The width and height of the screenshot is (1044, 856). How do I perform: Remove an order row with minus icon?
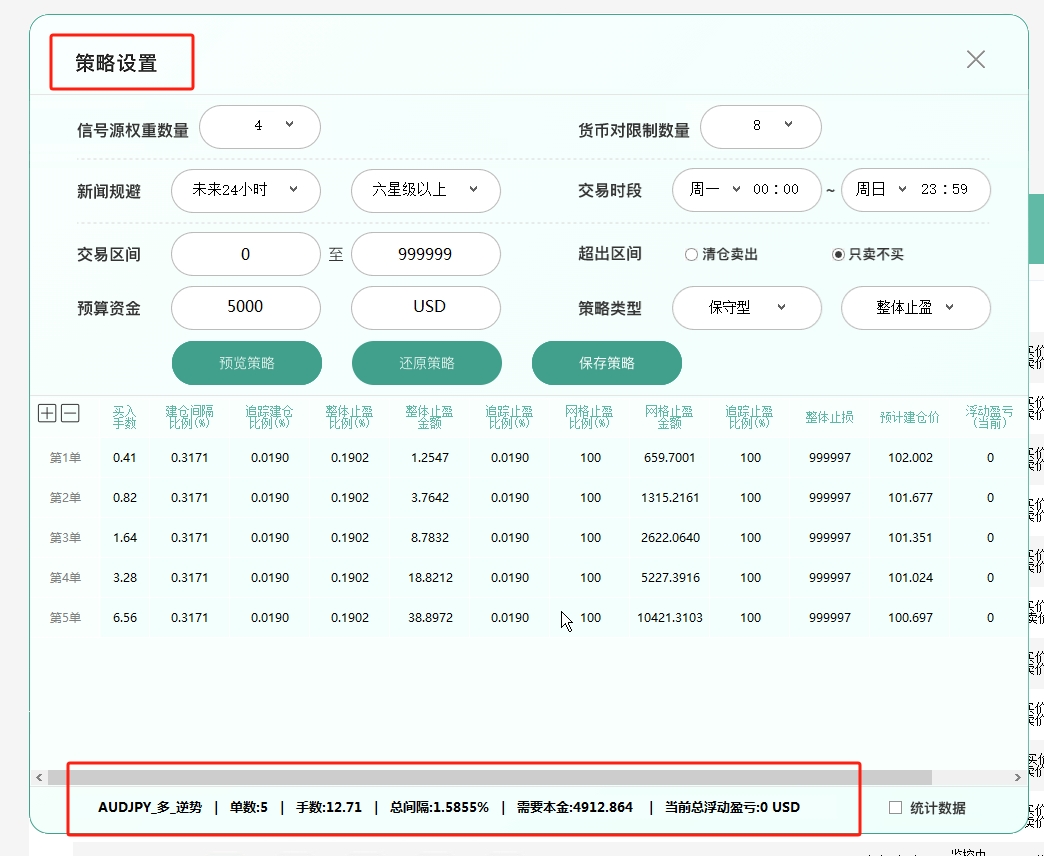(70, 413)
